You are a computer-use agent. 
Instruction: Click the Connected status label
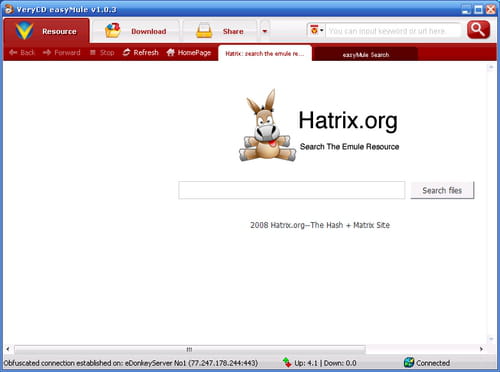[x=433, y=363]
